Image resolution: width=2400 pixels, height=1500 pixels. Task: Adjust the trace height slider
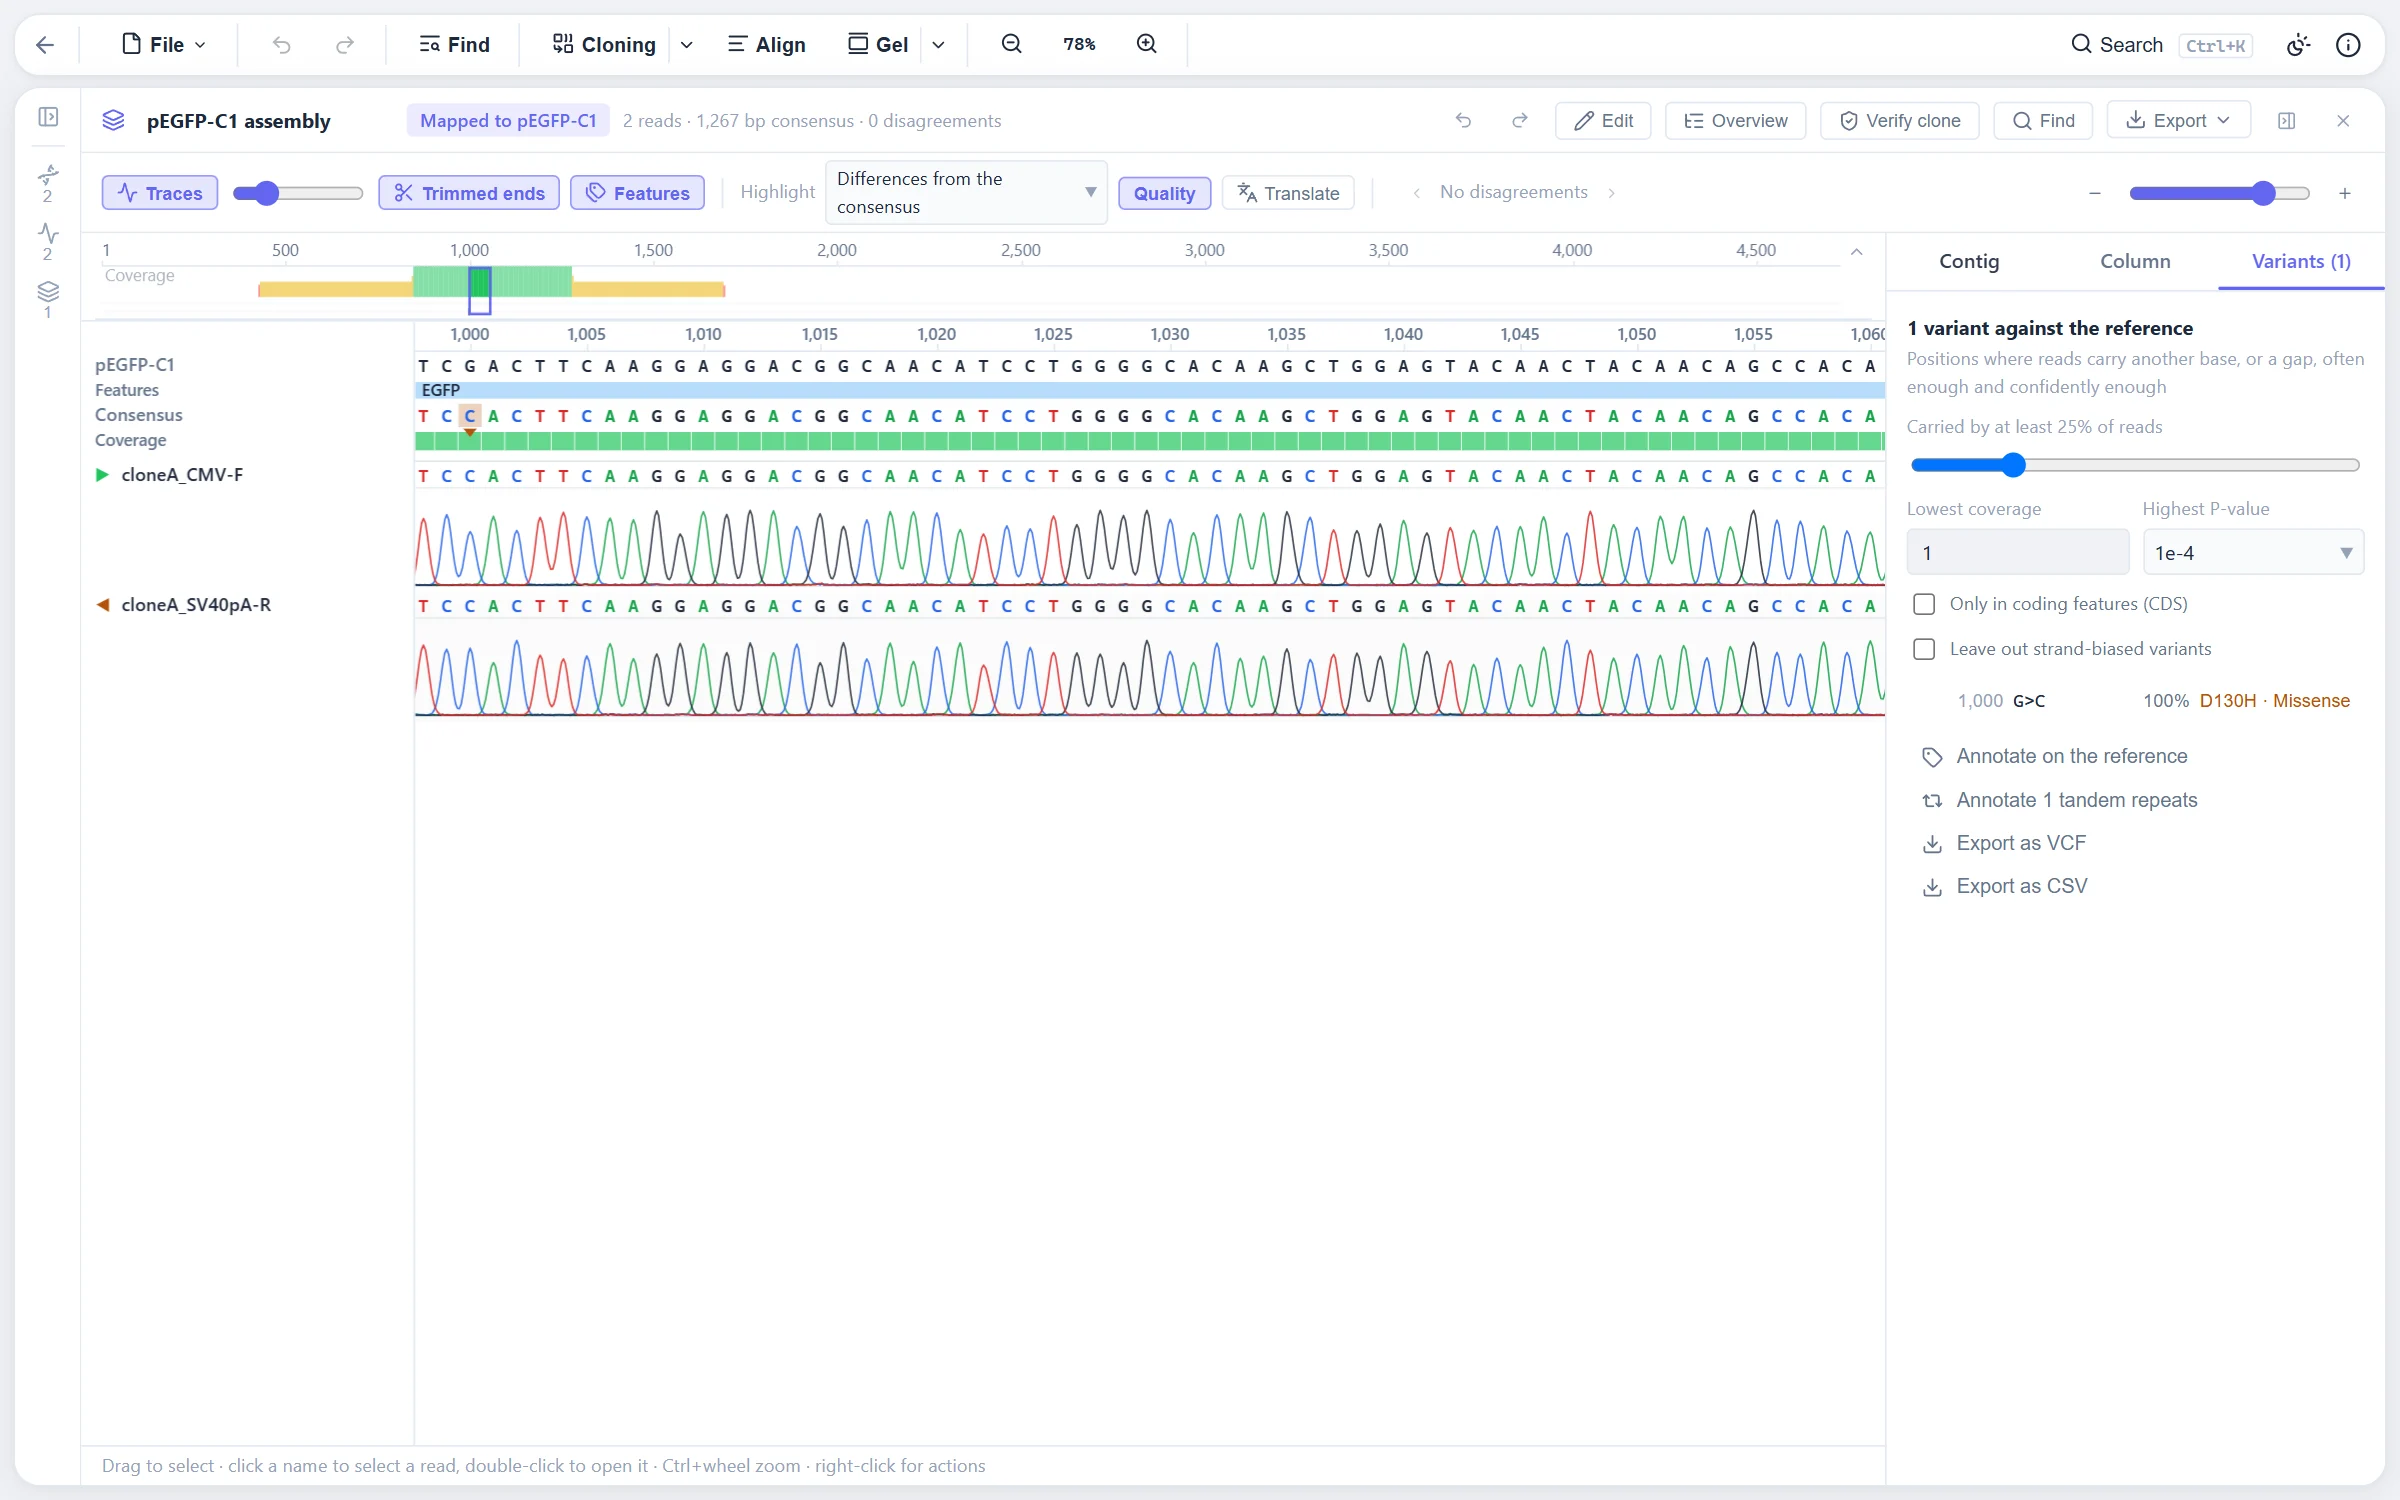(297, 193)
